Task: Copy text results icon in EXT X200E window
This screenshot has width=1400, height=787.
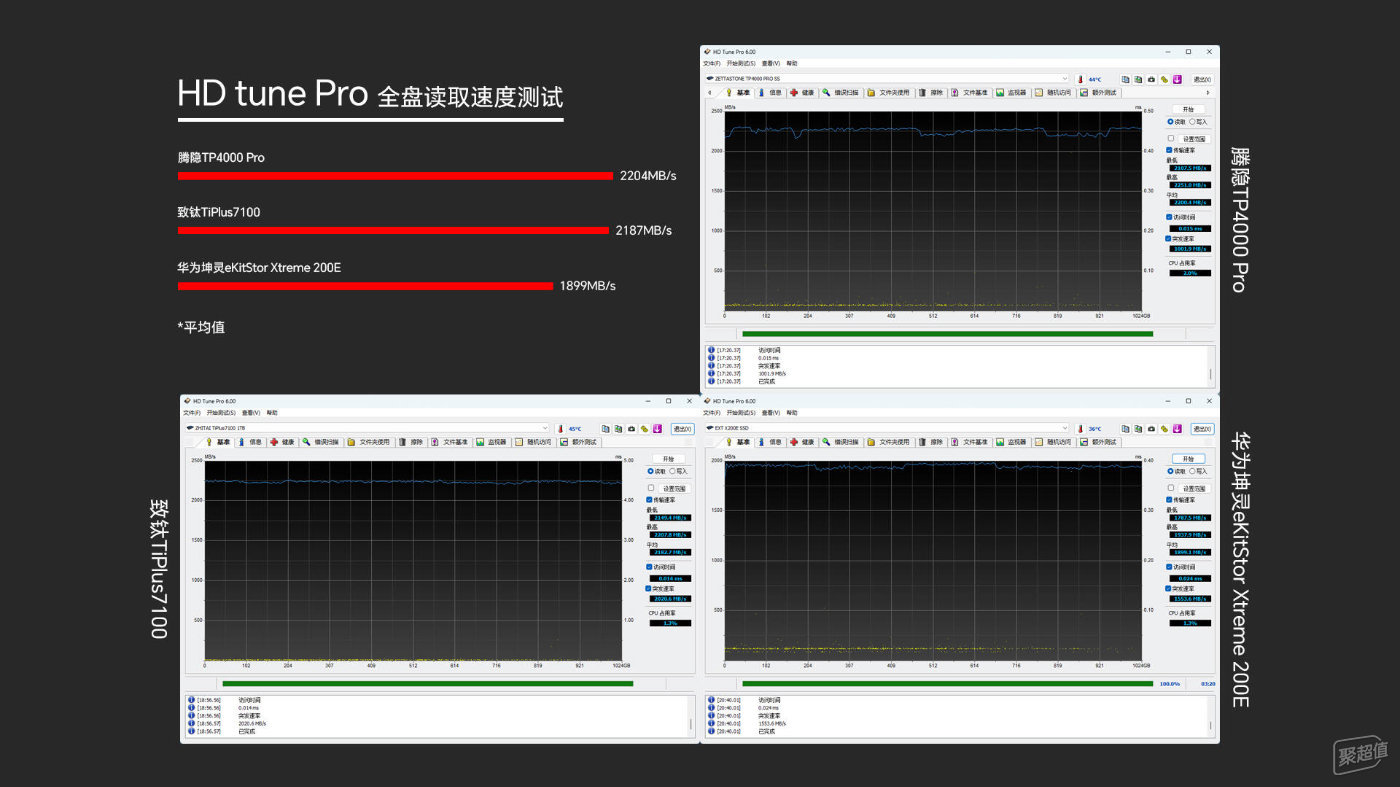Action: point(1125,429)
